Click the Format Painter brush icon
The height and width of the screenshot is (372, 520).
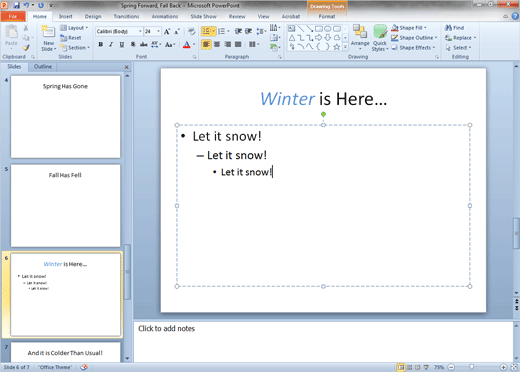(26, 48)
